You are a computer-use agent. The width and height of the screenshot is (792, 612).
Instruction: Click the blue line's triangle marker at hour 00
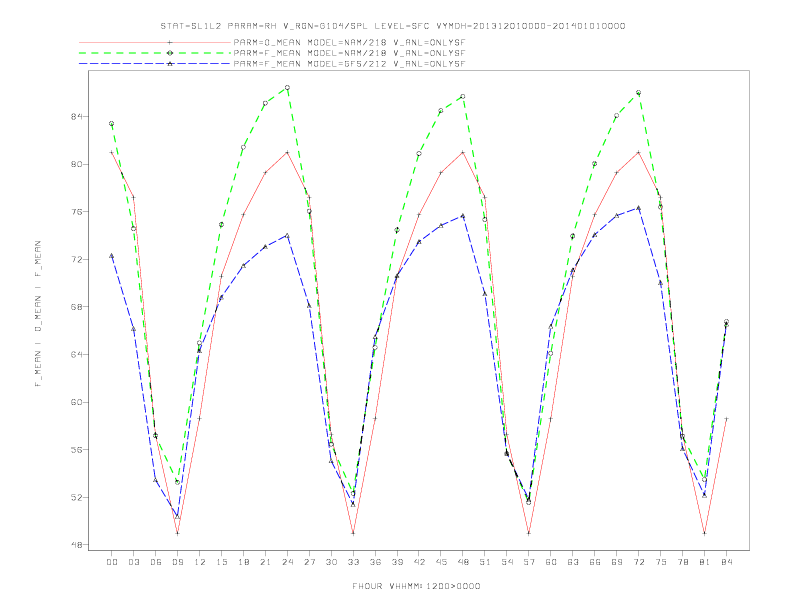[112, 256]
